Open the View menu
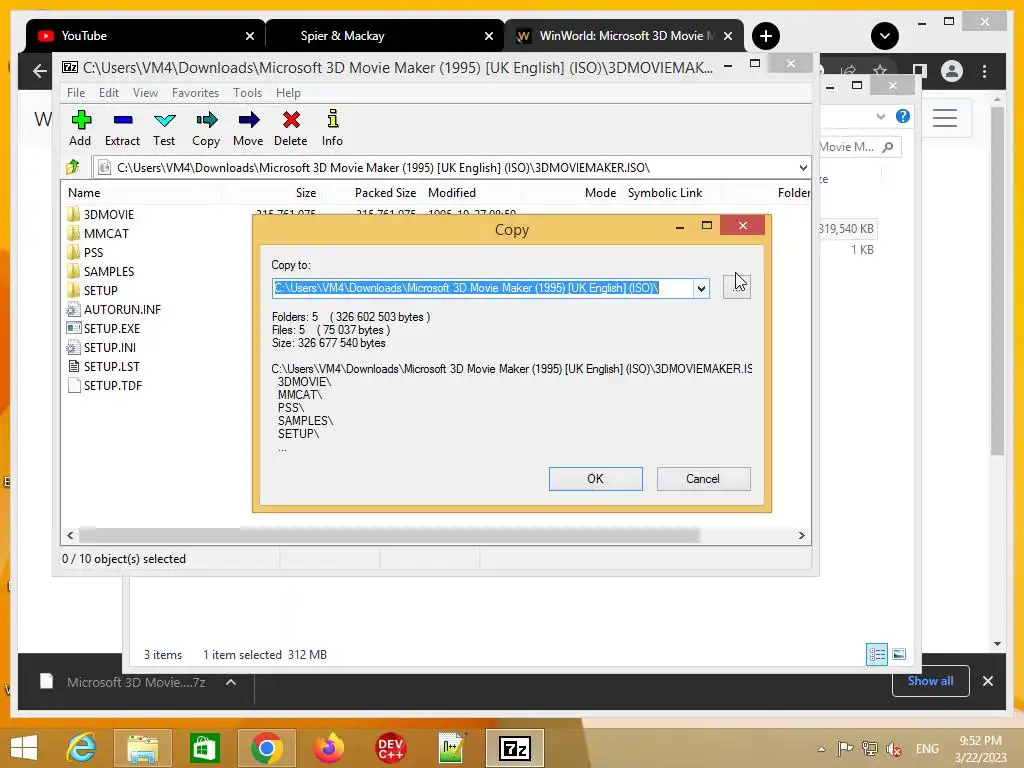The image size is (1024, 768). [145, 93]
